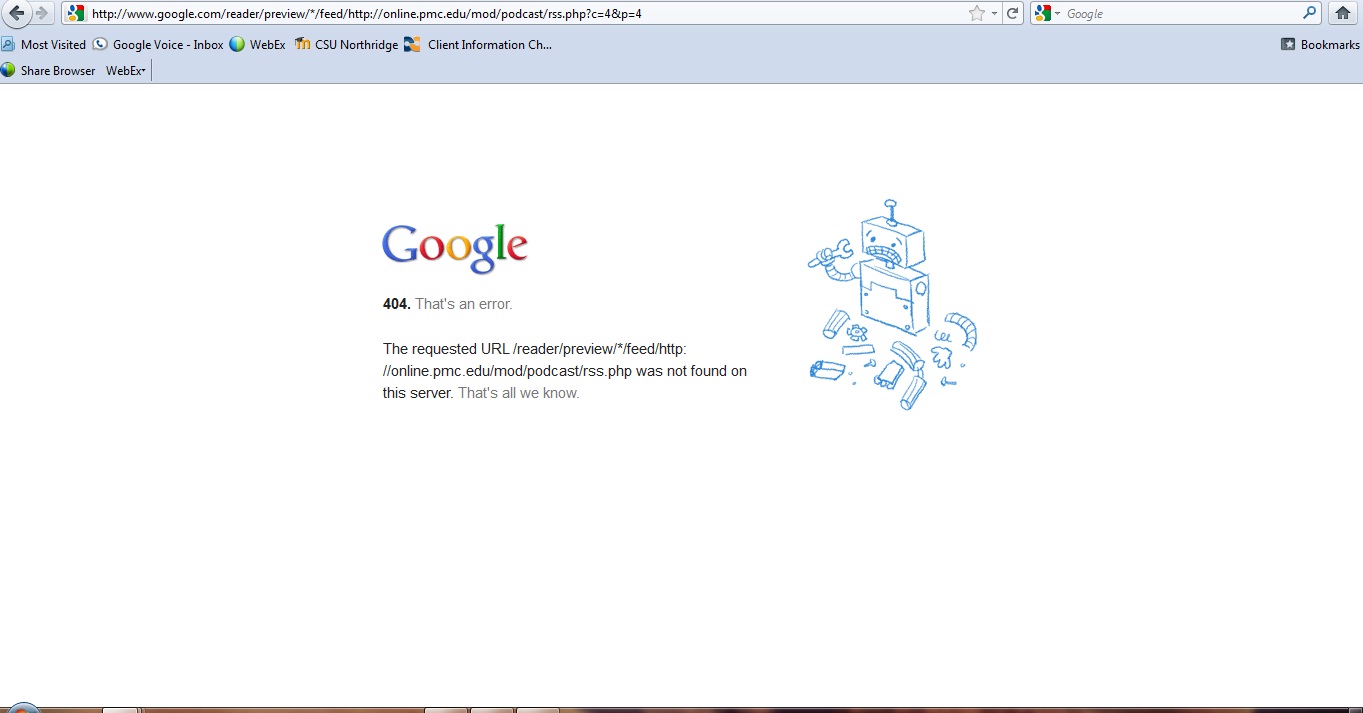Open the Bookmarks menu button
Screen dimensions: 1363x713
click(1320, 45)
